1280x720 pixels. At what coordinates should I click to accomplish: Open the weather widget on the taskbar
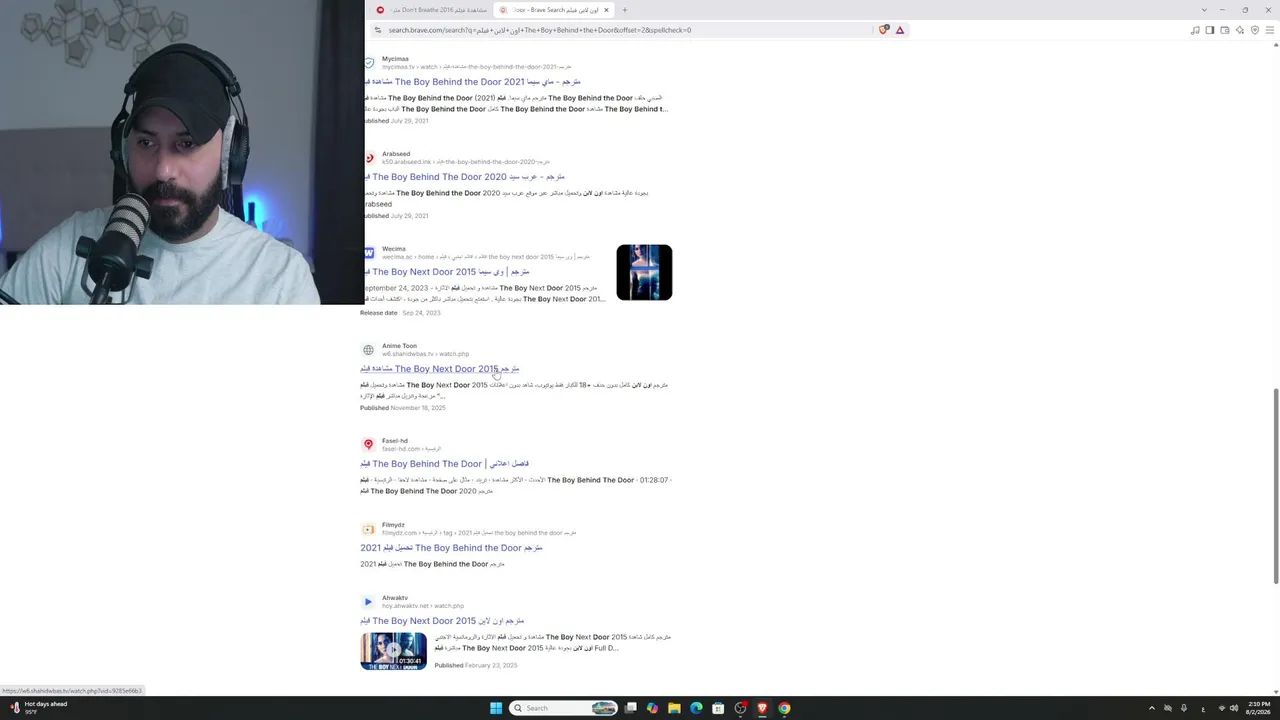(38, 708)
